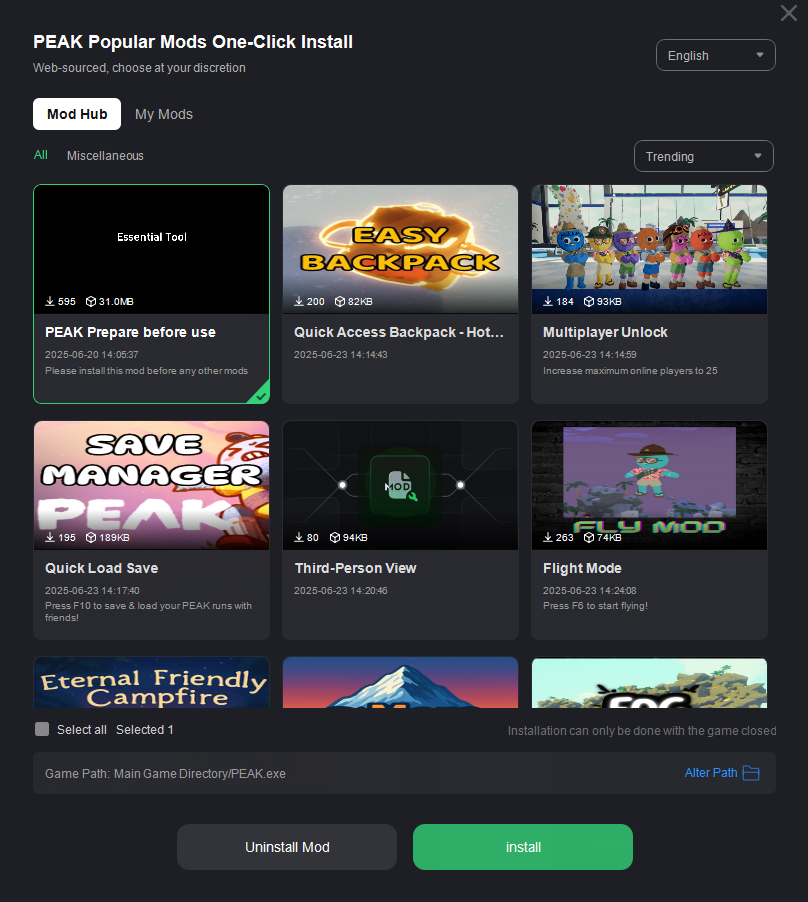The width and height of the screenshot is (808, 902).
Task: Click the download icon next to 200
Action: click(x=299, y=301)
